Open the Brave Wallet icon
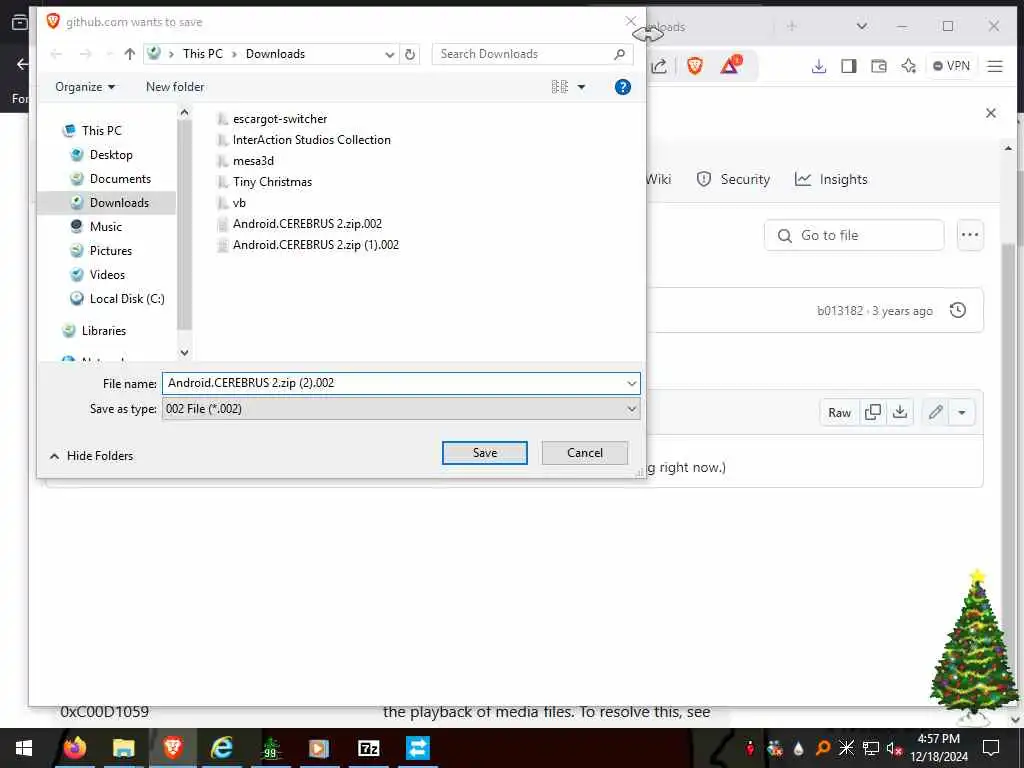This screenshot has width=1024, height=768. pos(878,66)
